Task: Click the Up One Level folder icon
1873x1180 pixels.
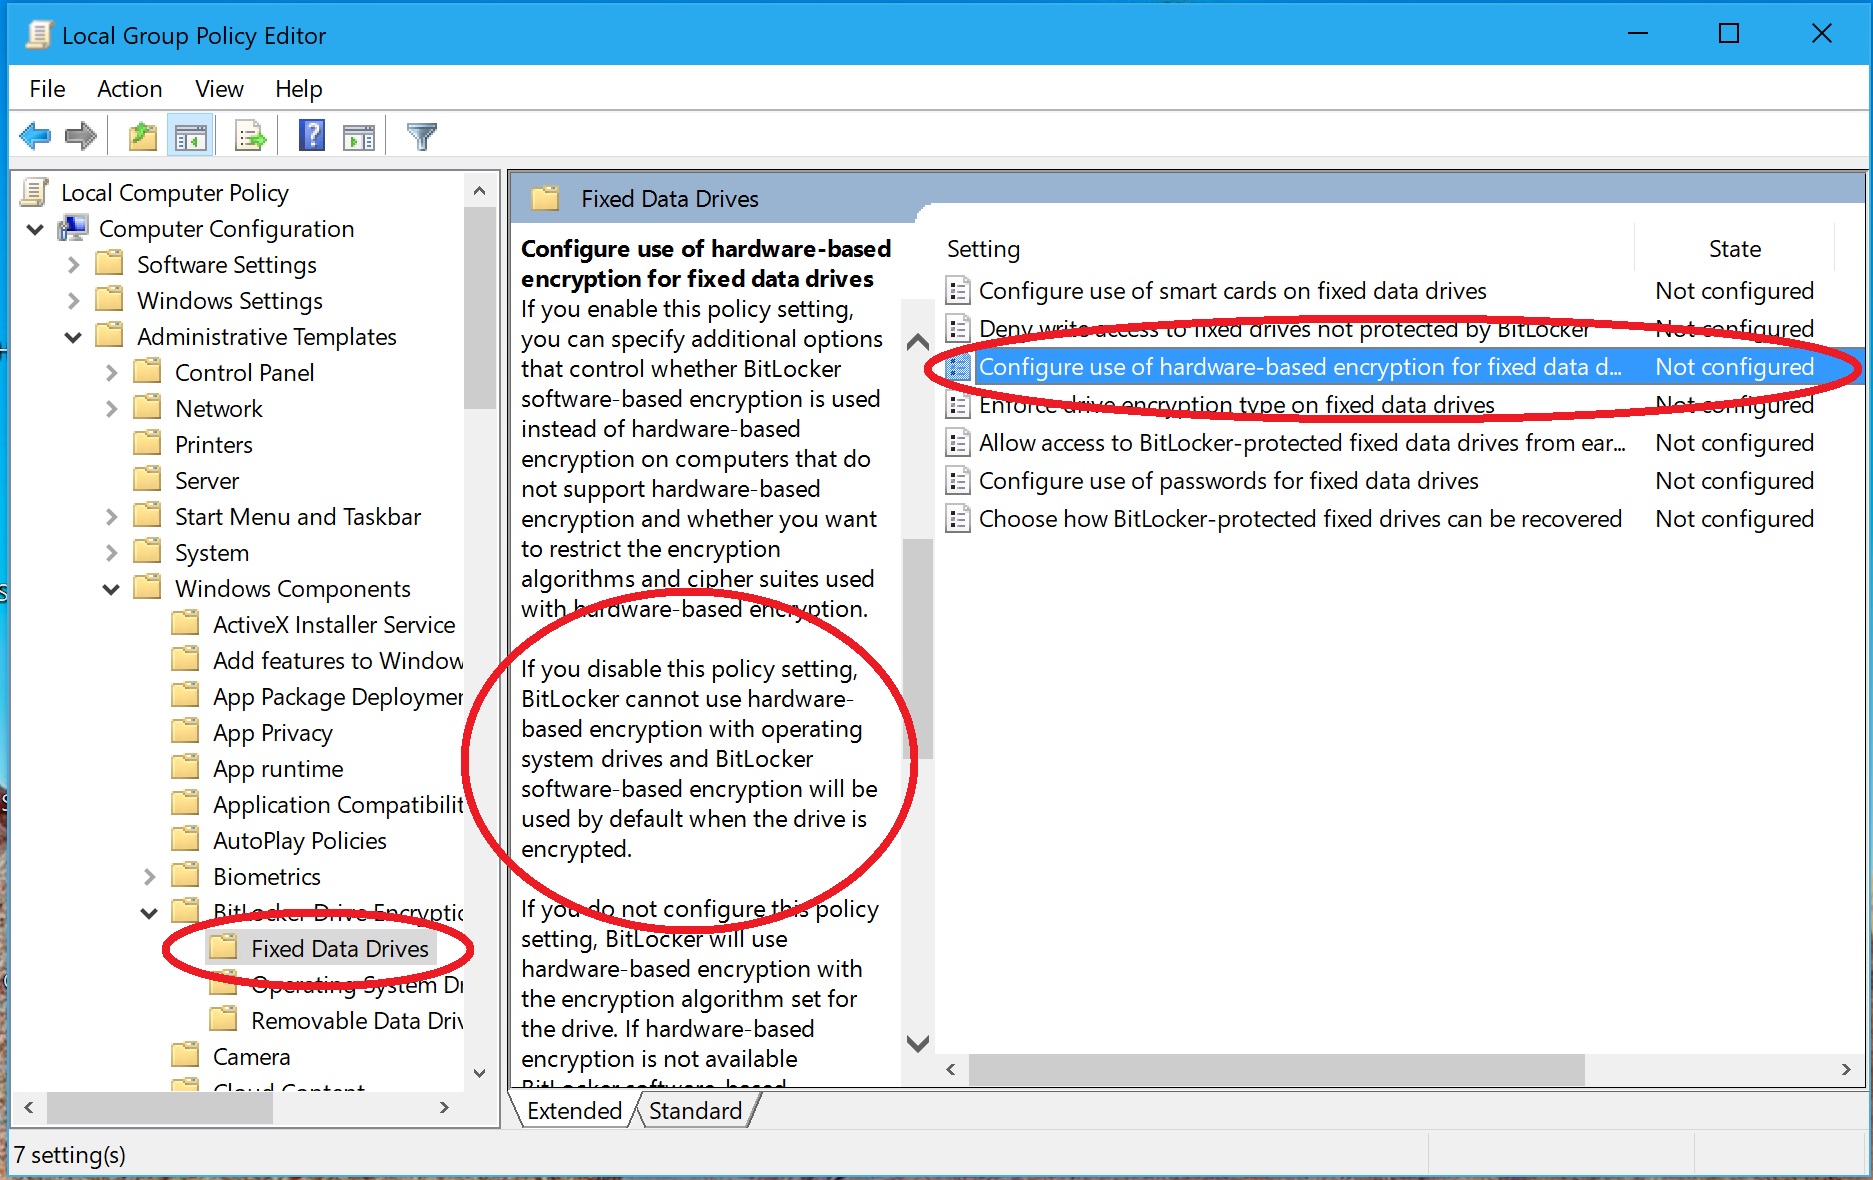Action: coord(143,136)
